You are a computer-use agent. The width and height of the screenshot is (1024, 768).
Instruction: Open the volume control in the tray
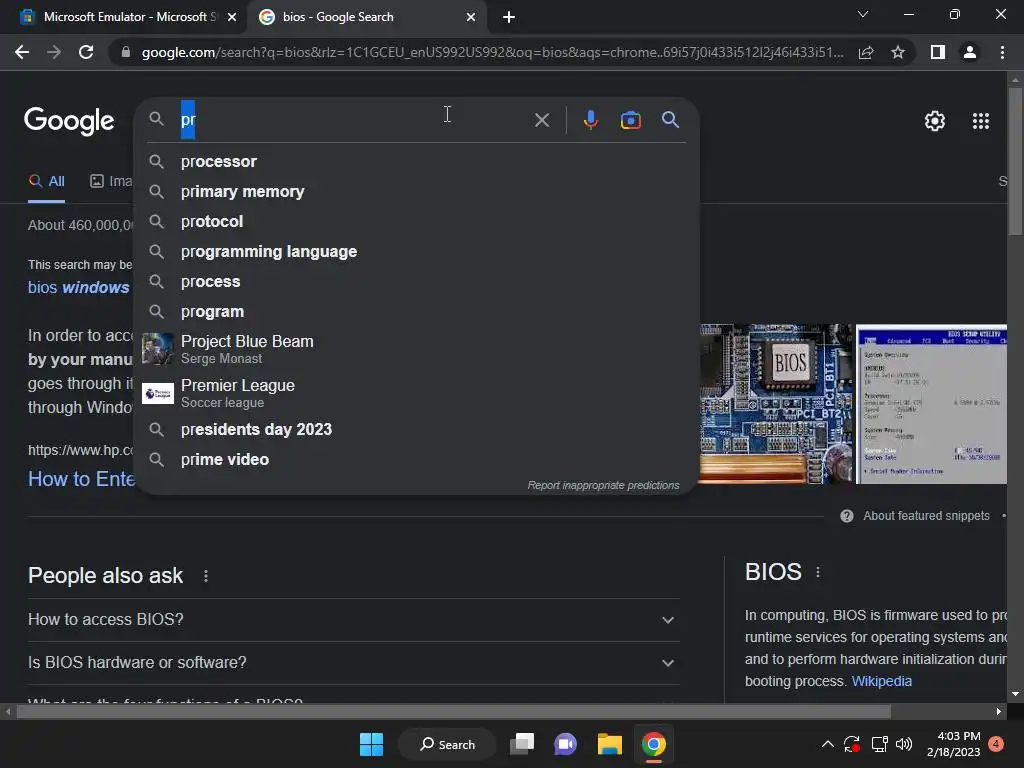[904, 744]
